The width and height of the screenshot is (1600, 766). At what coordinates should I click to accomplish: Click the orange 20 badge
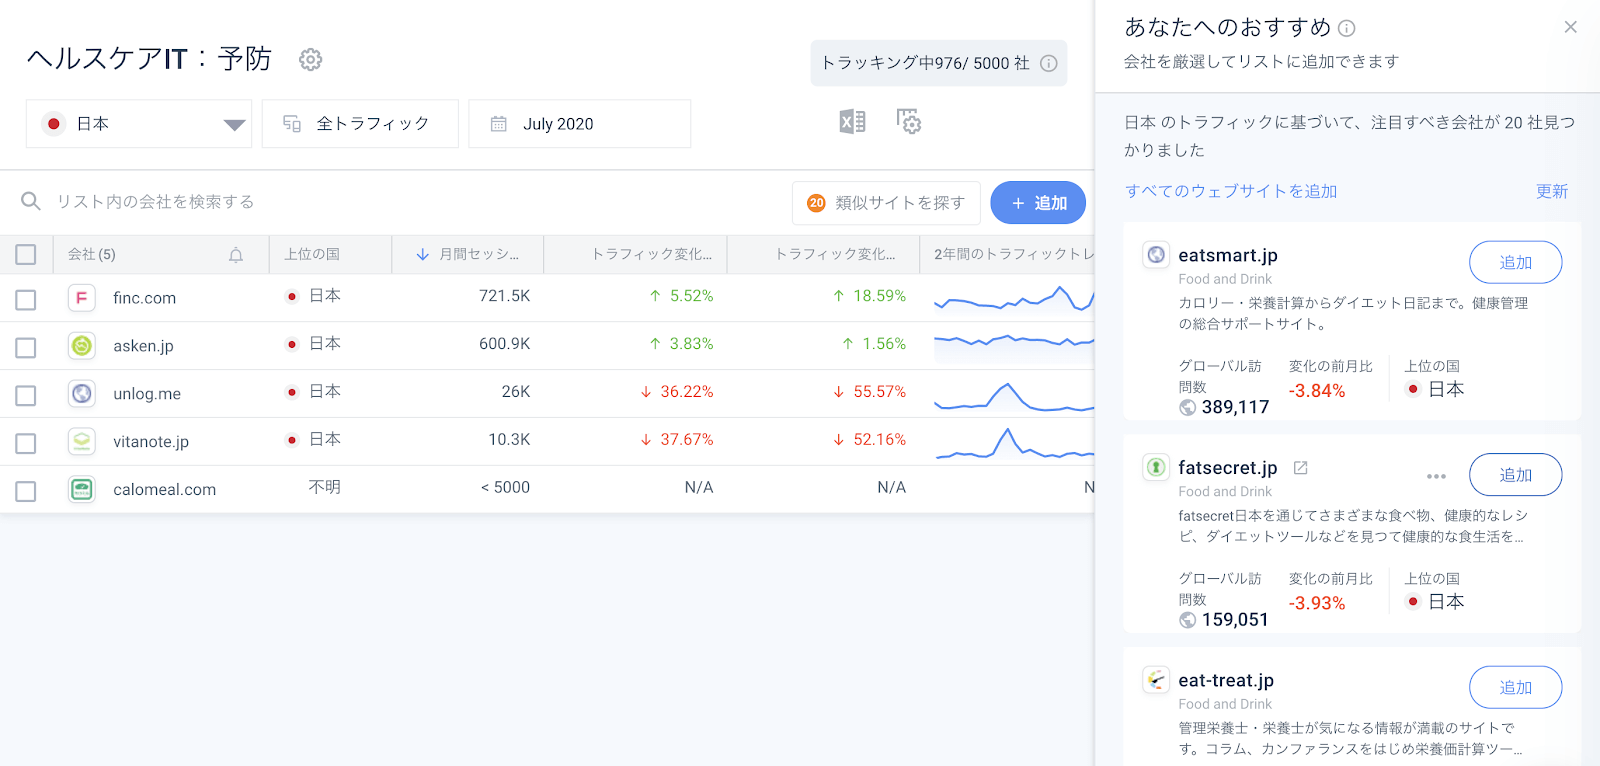pos(816,203)
